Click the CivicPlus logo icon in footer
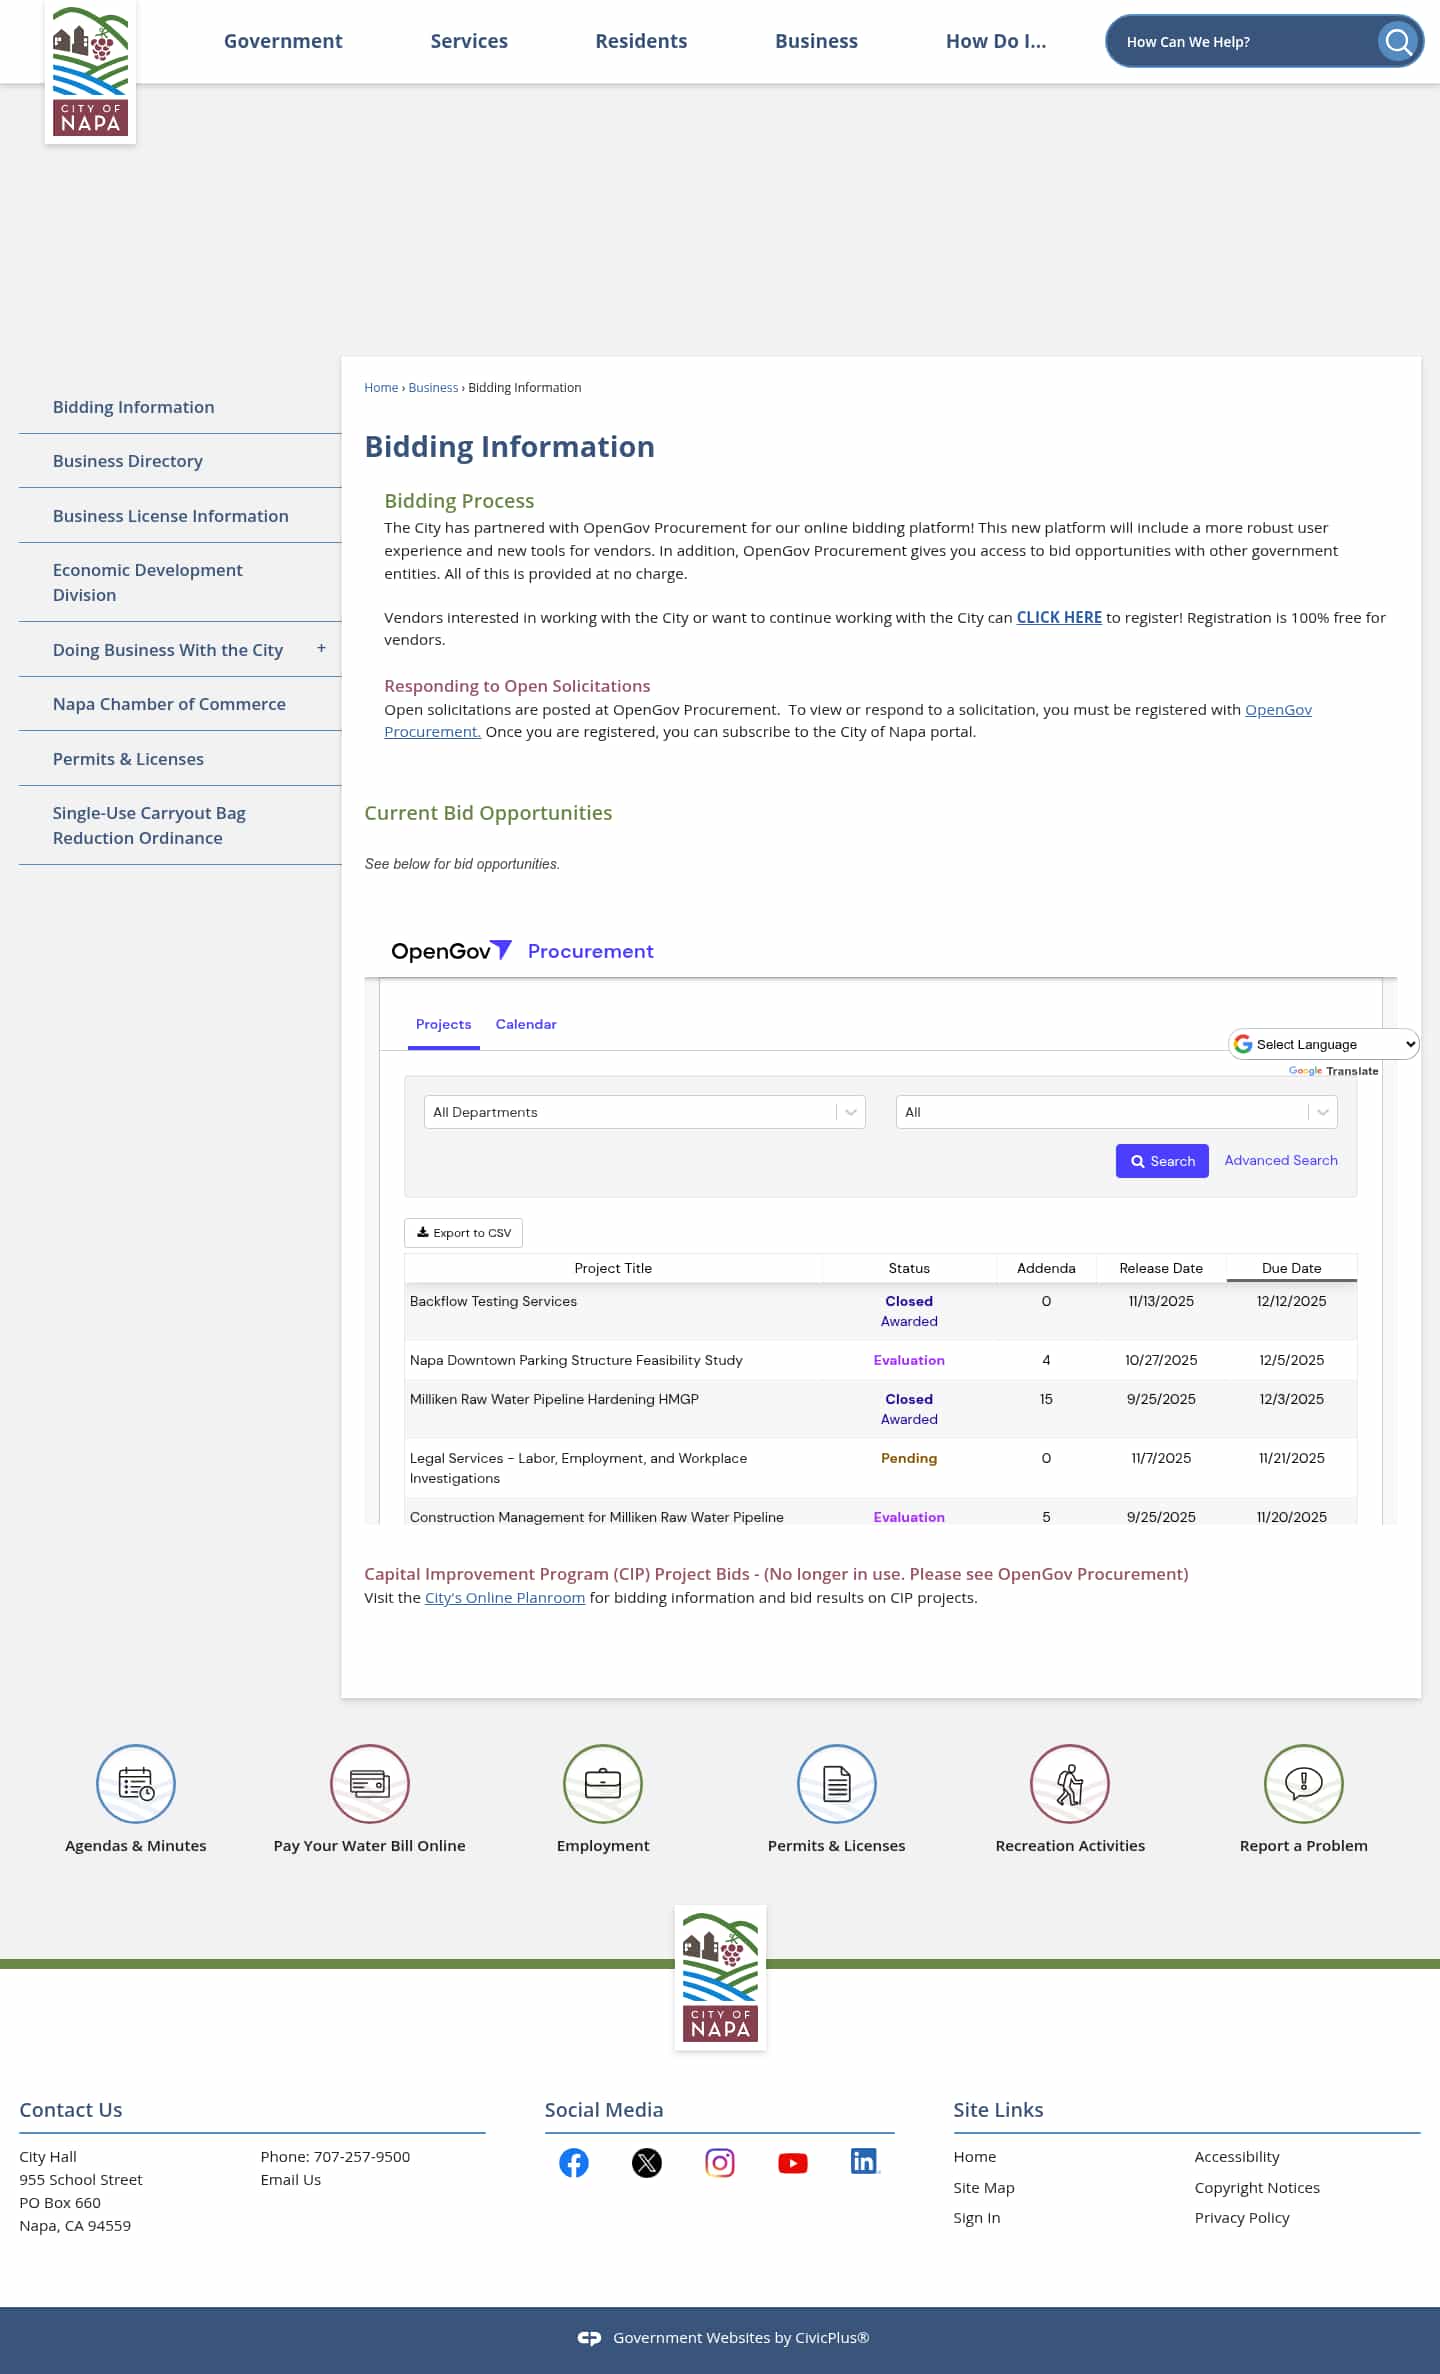 coord(589,2337)
